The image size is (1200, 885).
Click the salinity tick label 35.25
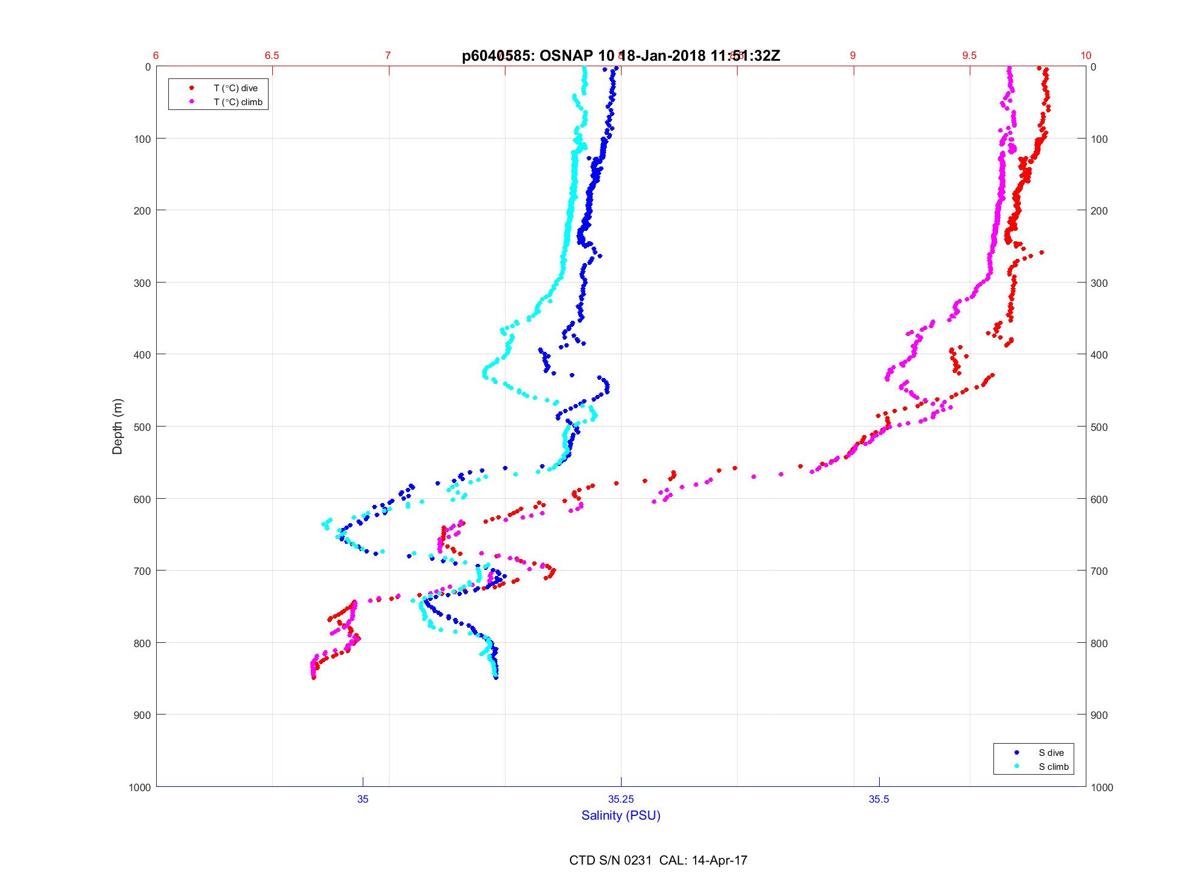click(x=621, y=799)
